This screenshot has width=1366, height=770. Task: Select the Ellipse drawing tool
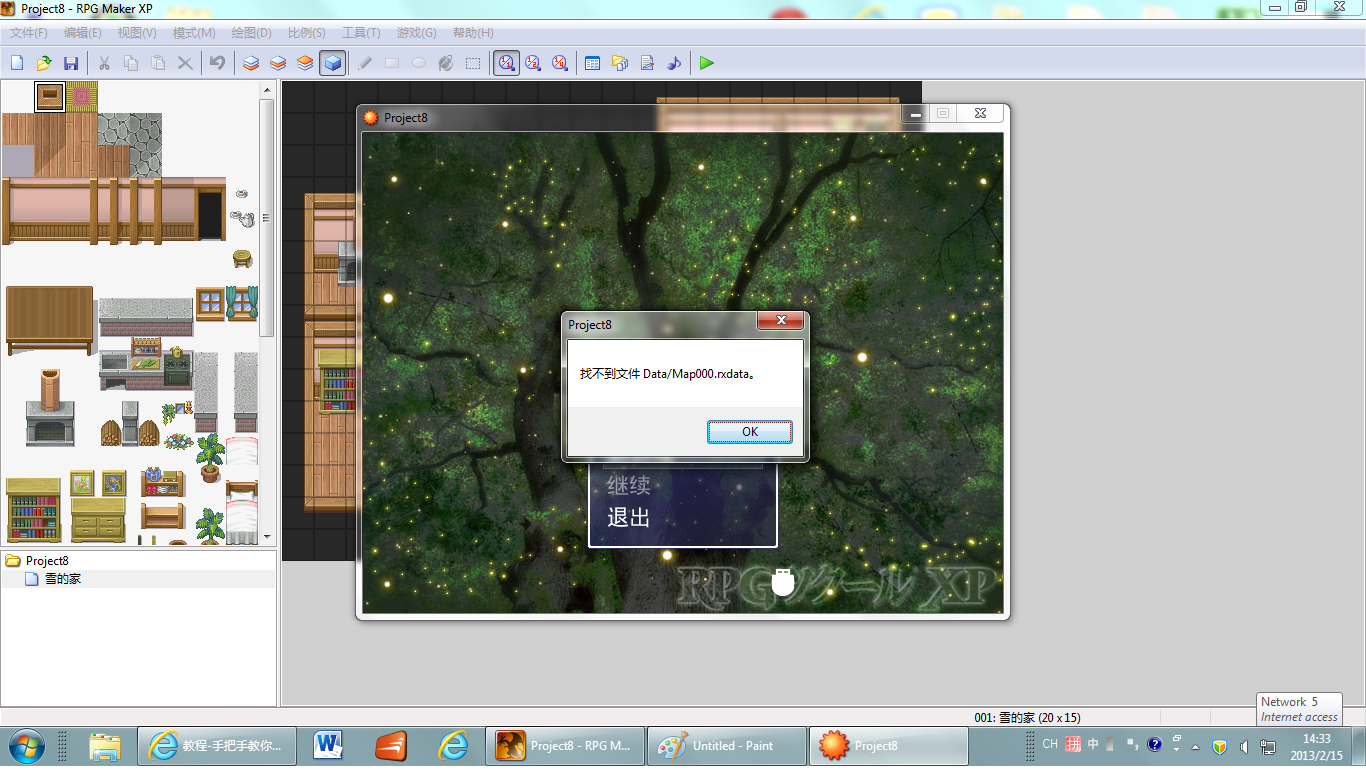tap(419, 63)
